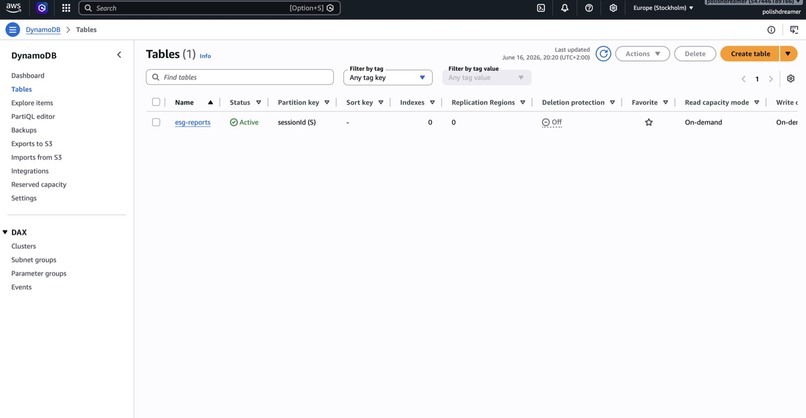
Task: Open Dashboard in the sidebar
Action: click(x=28, y=76)
